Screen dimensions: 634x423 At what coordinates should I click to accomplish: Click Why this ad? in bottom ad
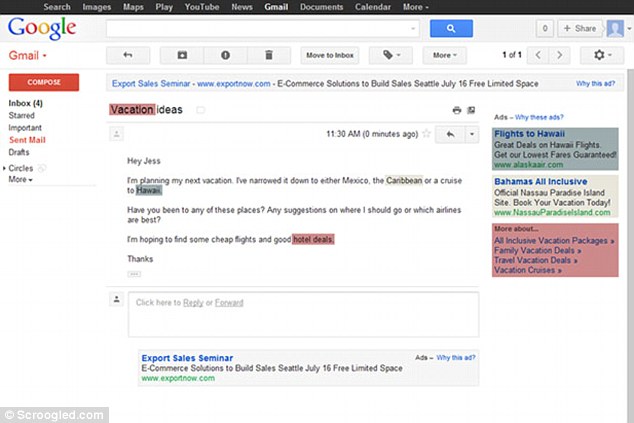click(456, 357)
